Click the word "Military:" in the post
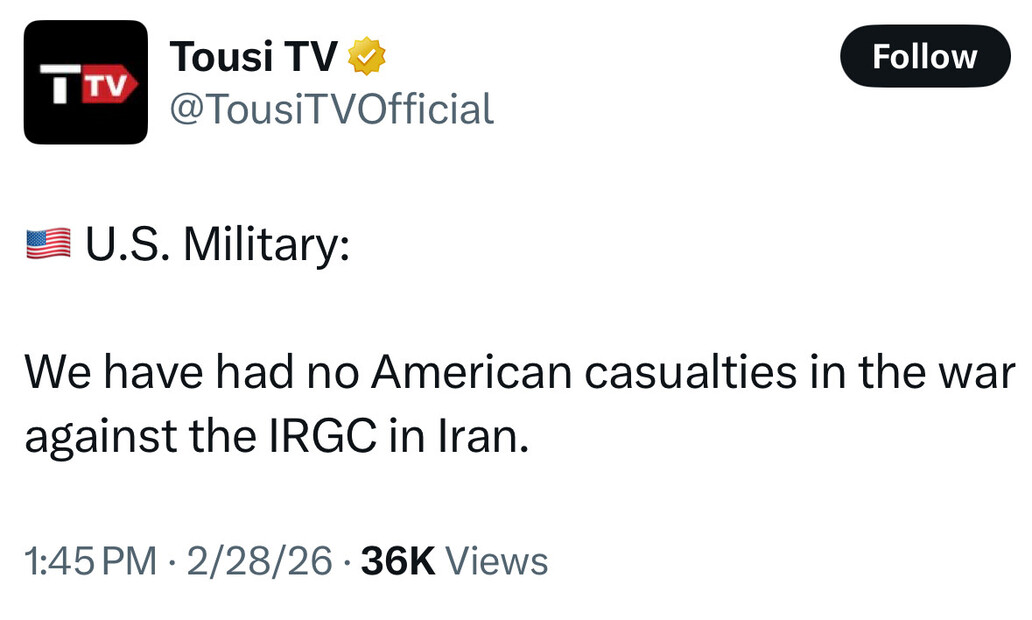The image size is (1032, 620). pyautogui.click(x=265, y=244)
